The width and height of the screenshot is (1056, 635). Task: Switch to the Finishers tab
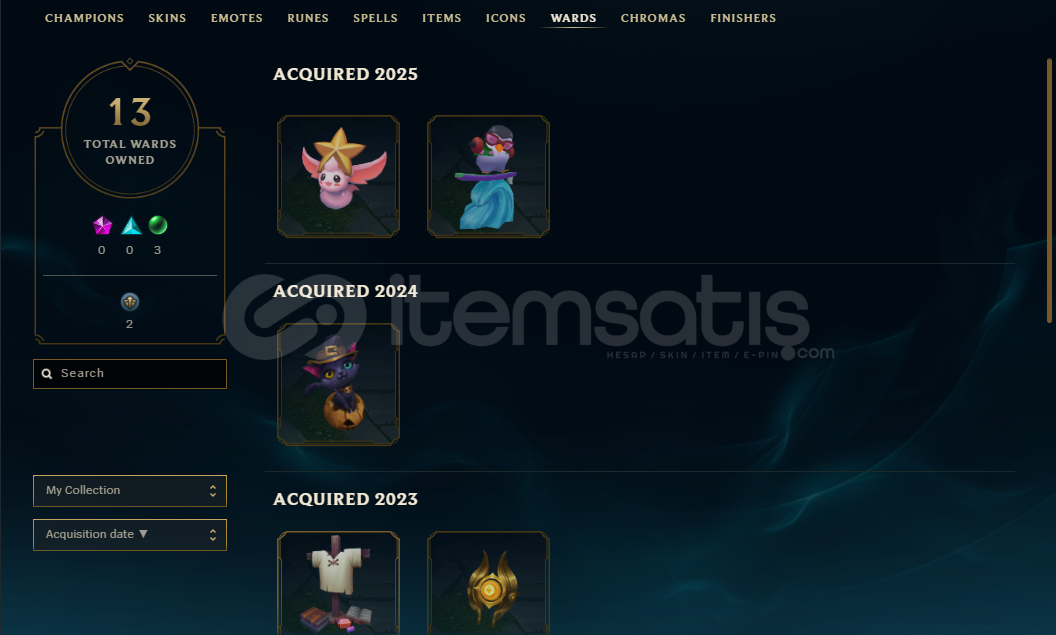coord(743,18)
